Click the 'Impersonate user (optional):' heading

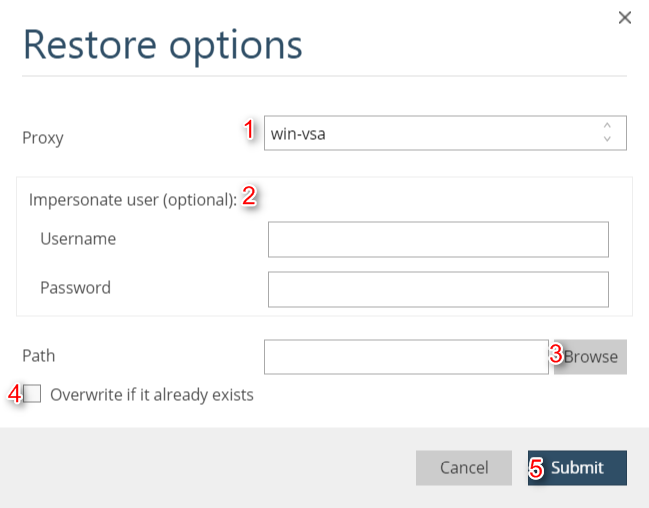pos(132,199)
